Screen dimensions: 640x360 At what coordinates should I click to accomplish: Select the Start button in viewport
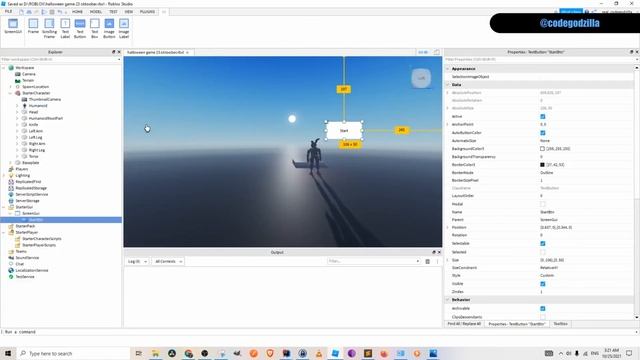[344, 131]
